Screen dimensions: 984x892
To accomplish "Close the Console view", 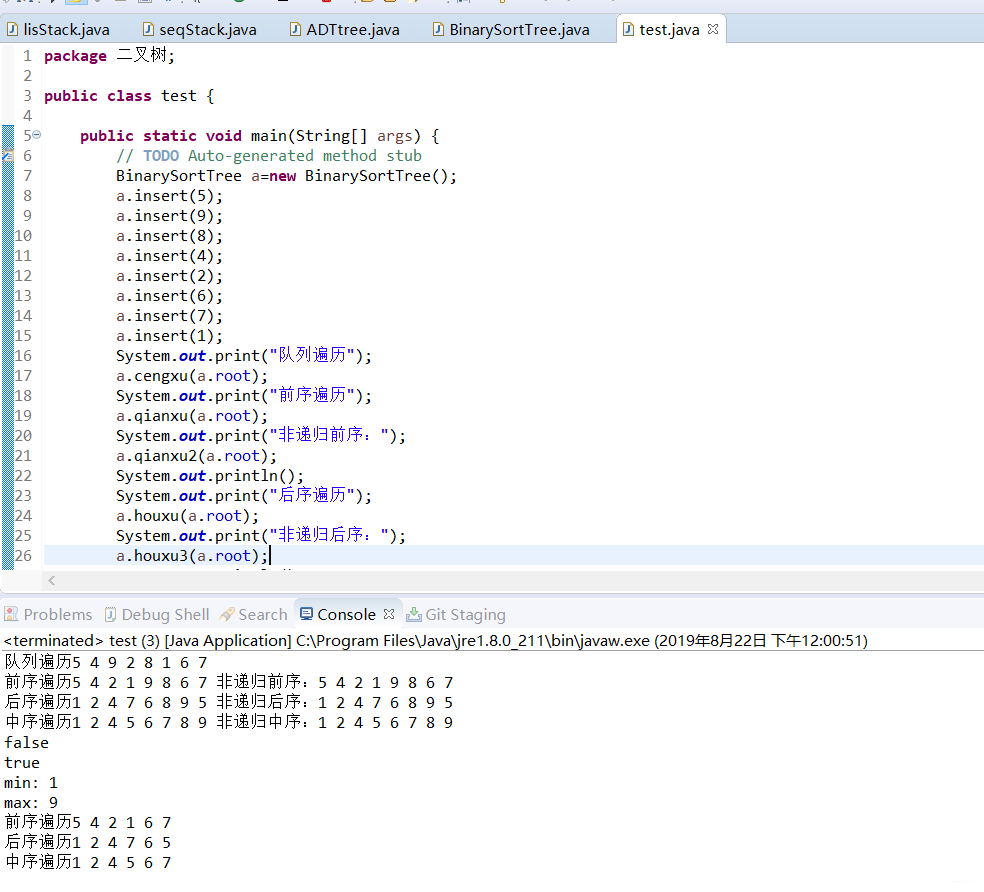I will click(389, 614).
